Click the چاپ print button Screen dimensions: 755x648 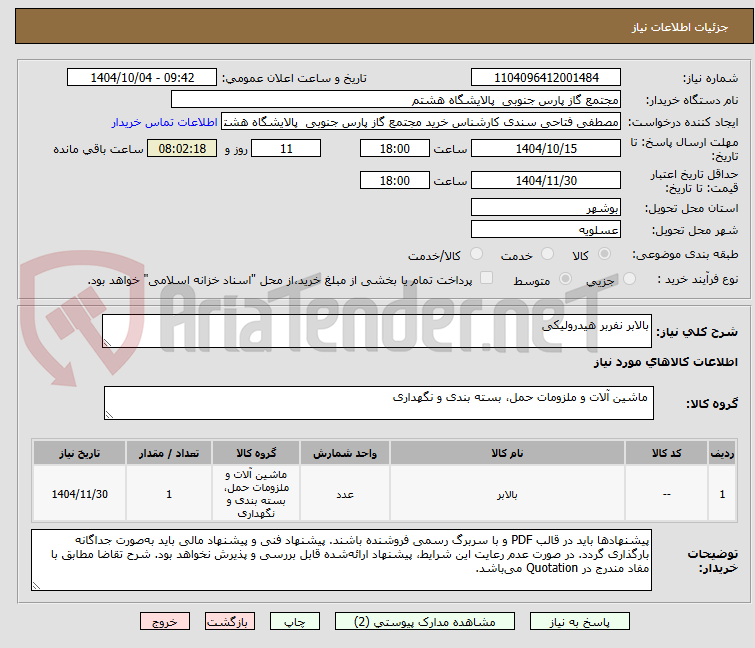(294, 622)
